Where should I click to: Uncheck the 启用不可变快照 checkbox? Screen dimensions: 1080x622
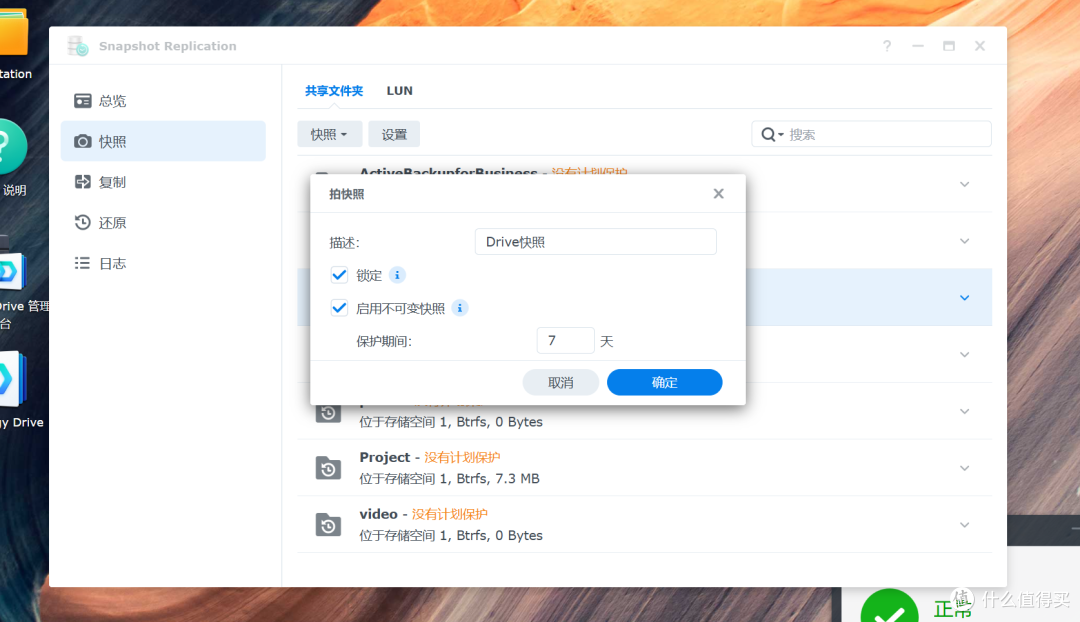point(339,308)
